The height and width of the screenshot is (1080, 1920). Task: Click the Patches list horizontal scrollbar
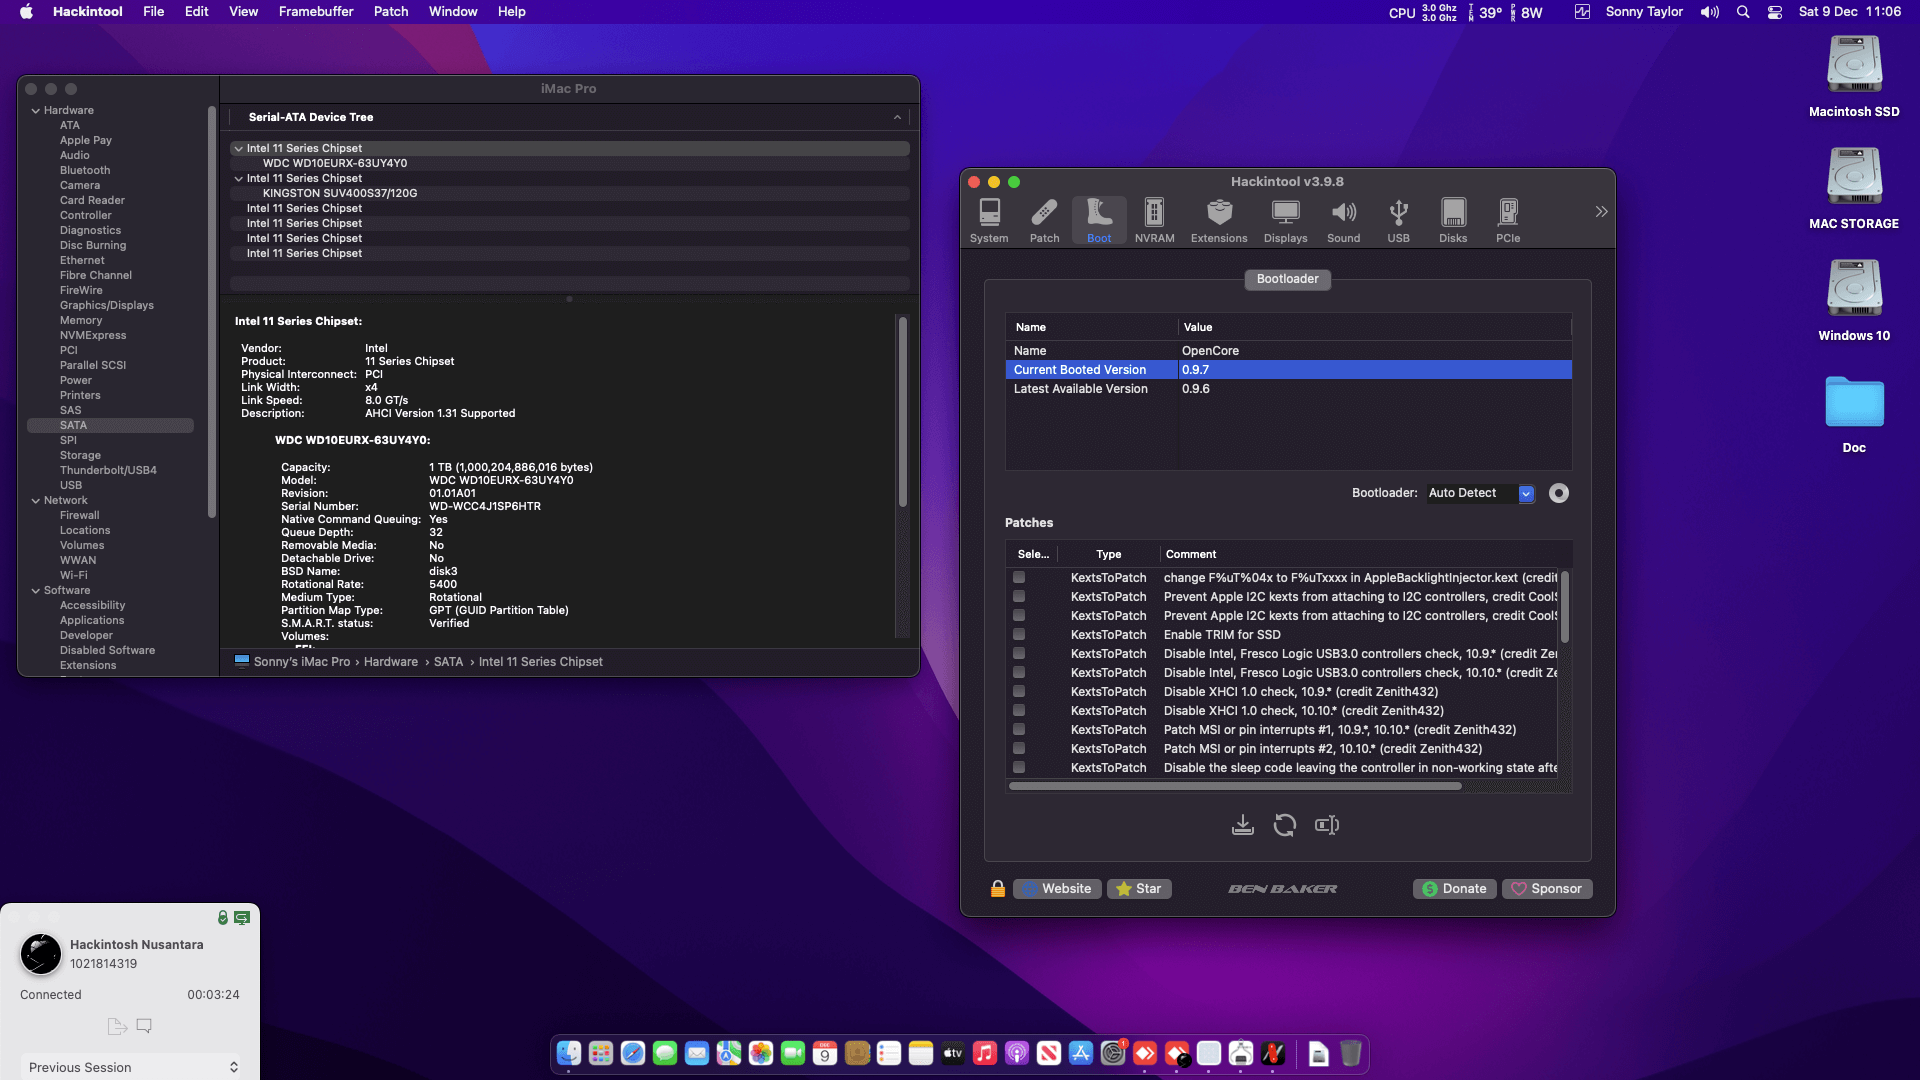pos(1235,786)
